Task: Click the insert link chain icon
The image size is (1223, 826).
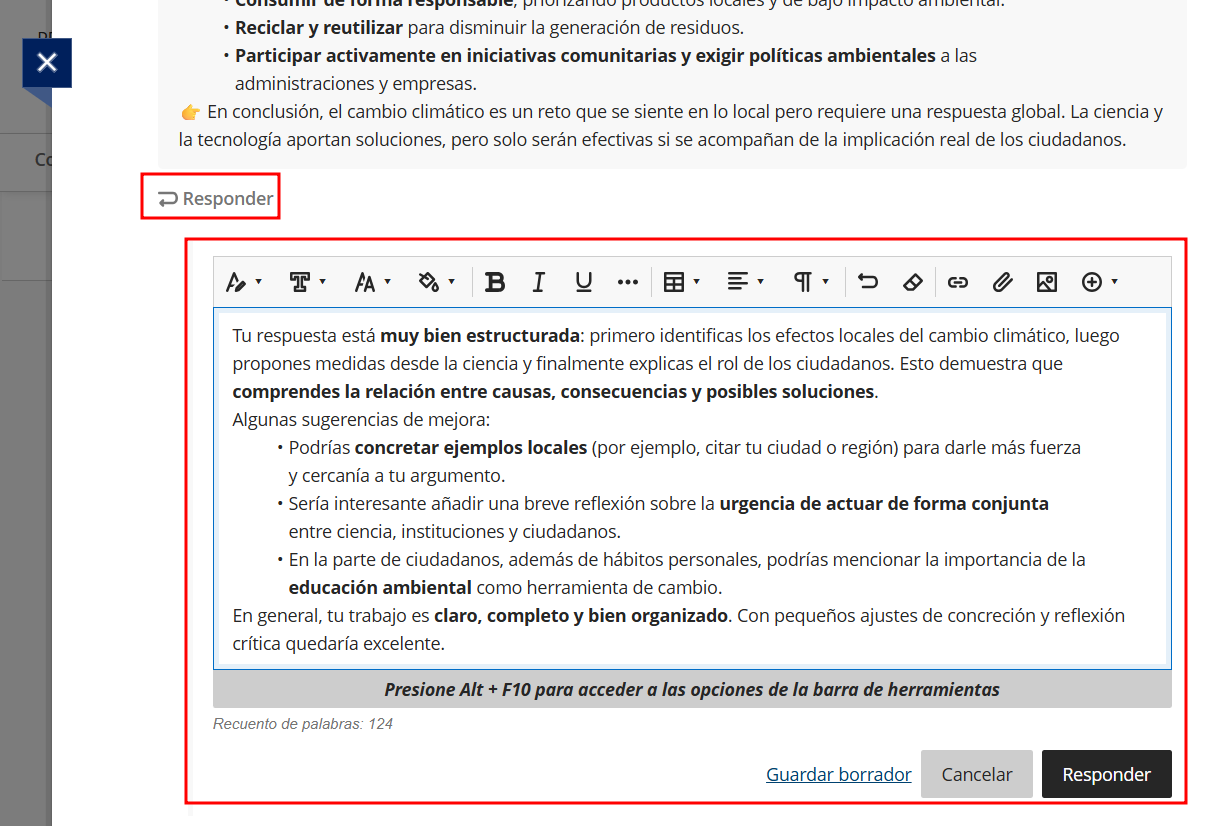Action: [958, 282]
